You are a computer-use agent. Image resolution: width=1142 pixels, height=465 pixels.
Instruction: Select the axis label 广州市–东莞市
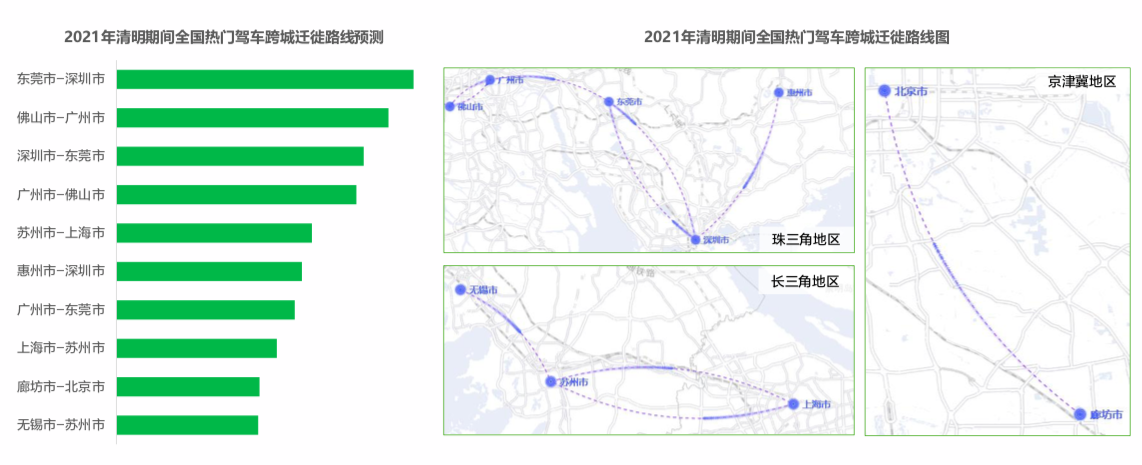(61, 309)
